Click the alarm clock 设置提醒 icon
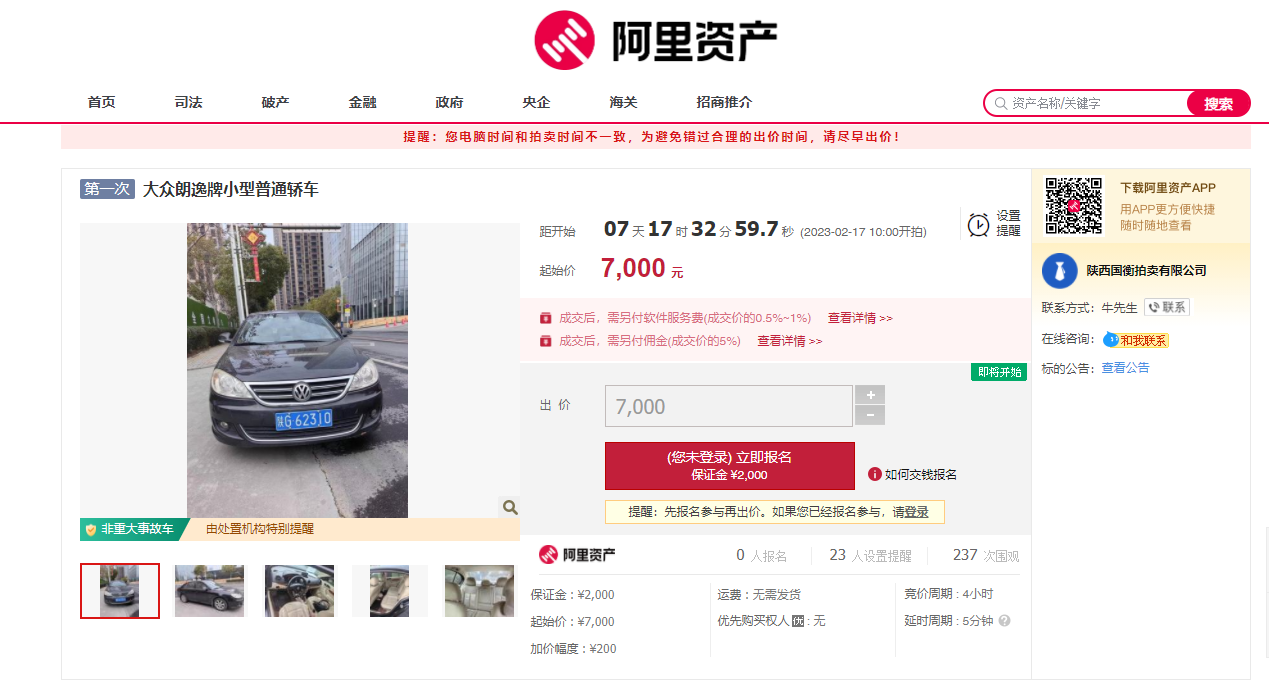1269x690 pixels. click(977, 224)
